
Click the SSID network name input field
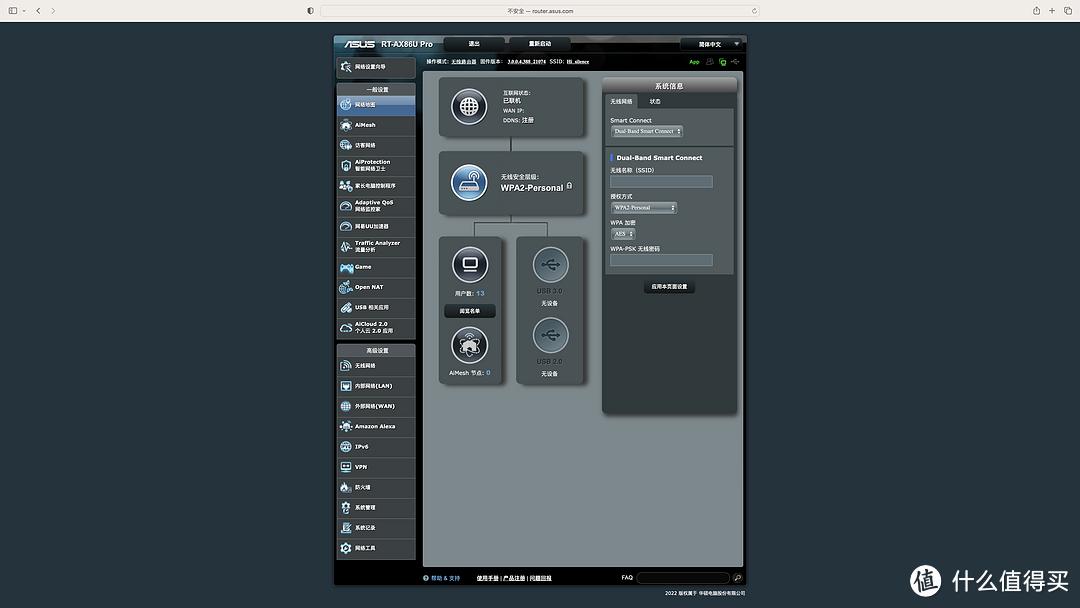(661, 182)
